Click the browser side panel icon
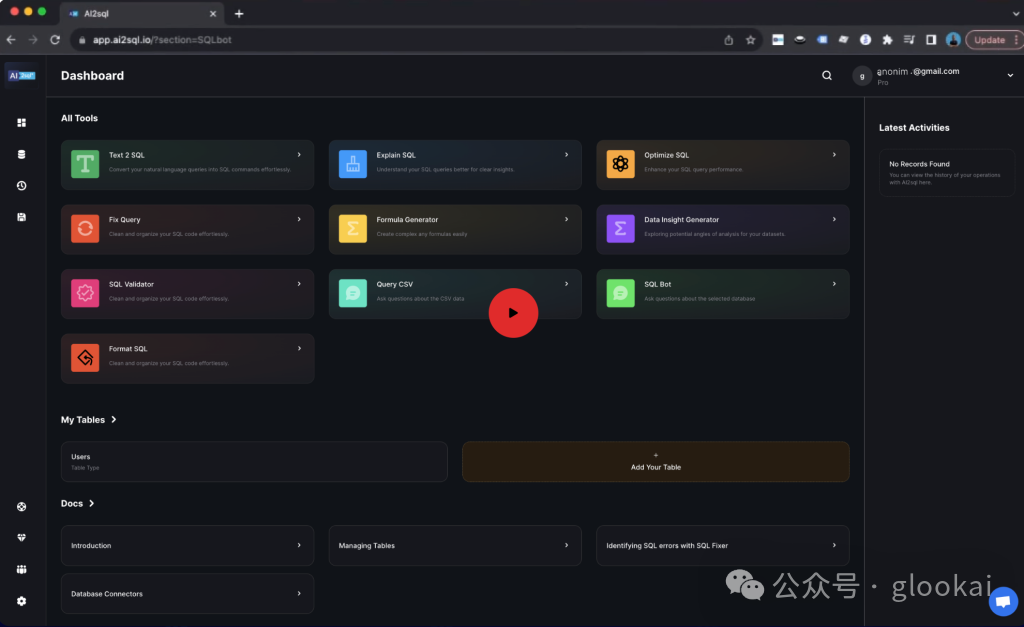The width and height of the screenshot is (1024, 627). [931, 40]
